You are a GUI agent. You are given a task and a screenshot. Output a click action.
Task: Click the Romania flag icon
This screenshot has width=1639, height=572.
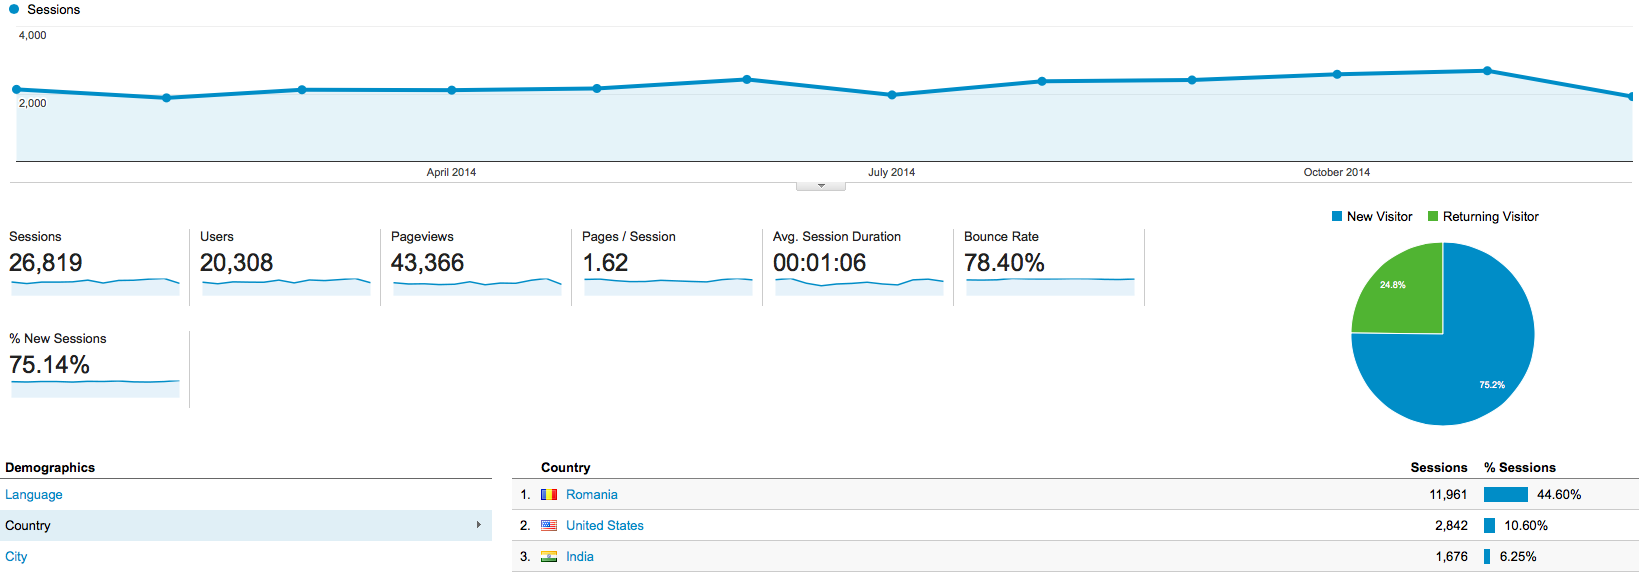549,495
